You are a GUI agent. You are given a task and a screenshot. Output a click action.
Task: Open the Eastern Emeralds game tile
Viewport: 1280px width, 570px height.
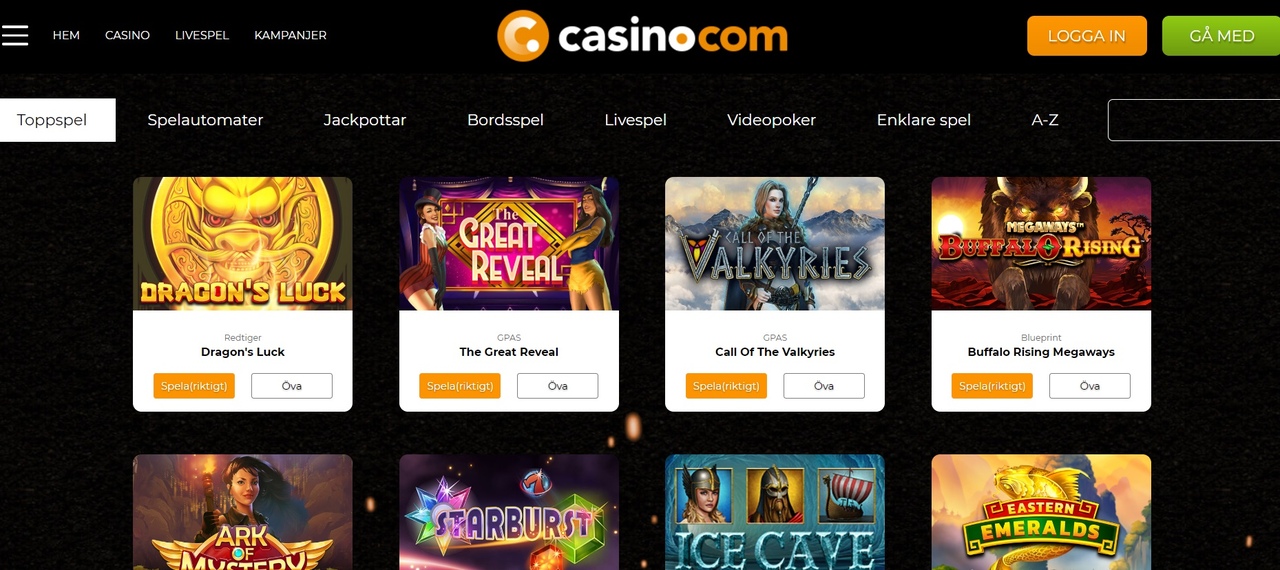tap(1041, 512)
